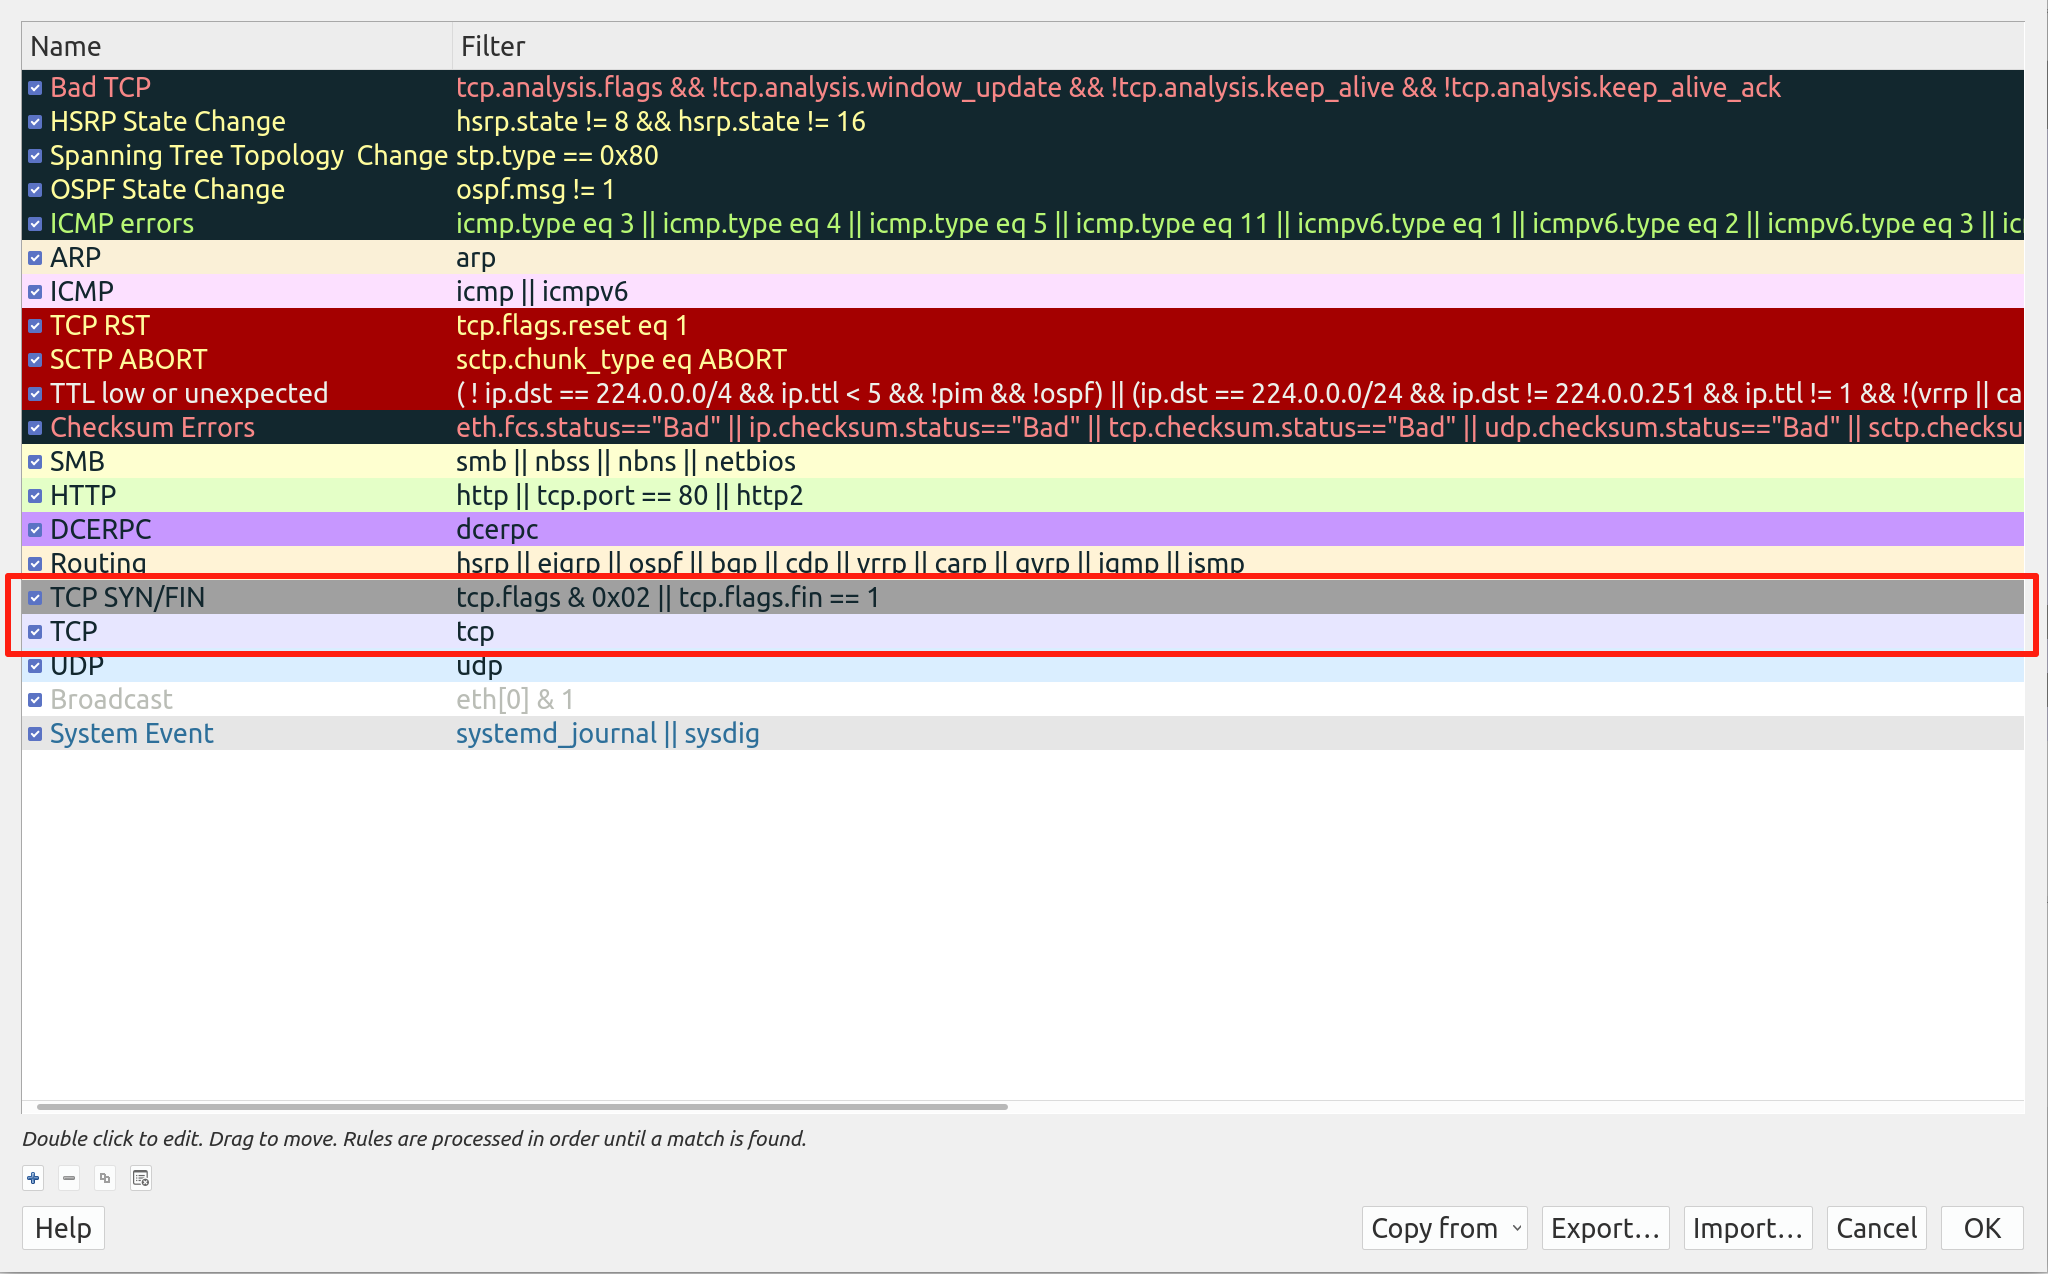The width and height of the screenshot is (2048, 1274).
Task: Click filter 'sctp.chunk_type eq ABORT'
Action: click(x=622, y=360)
